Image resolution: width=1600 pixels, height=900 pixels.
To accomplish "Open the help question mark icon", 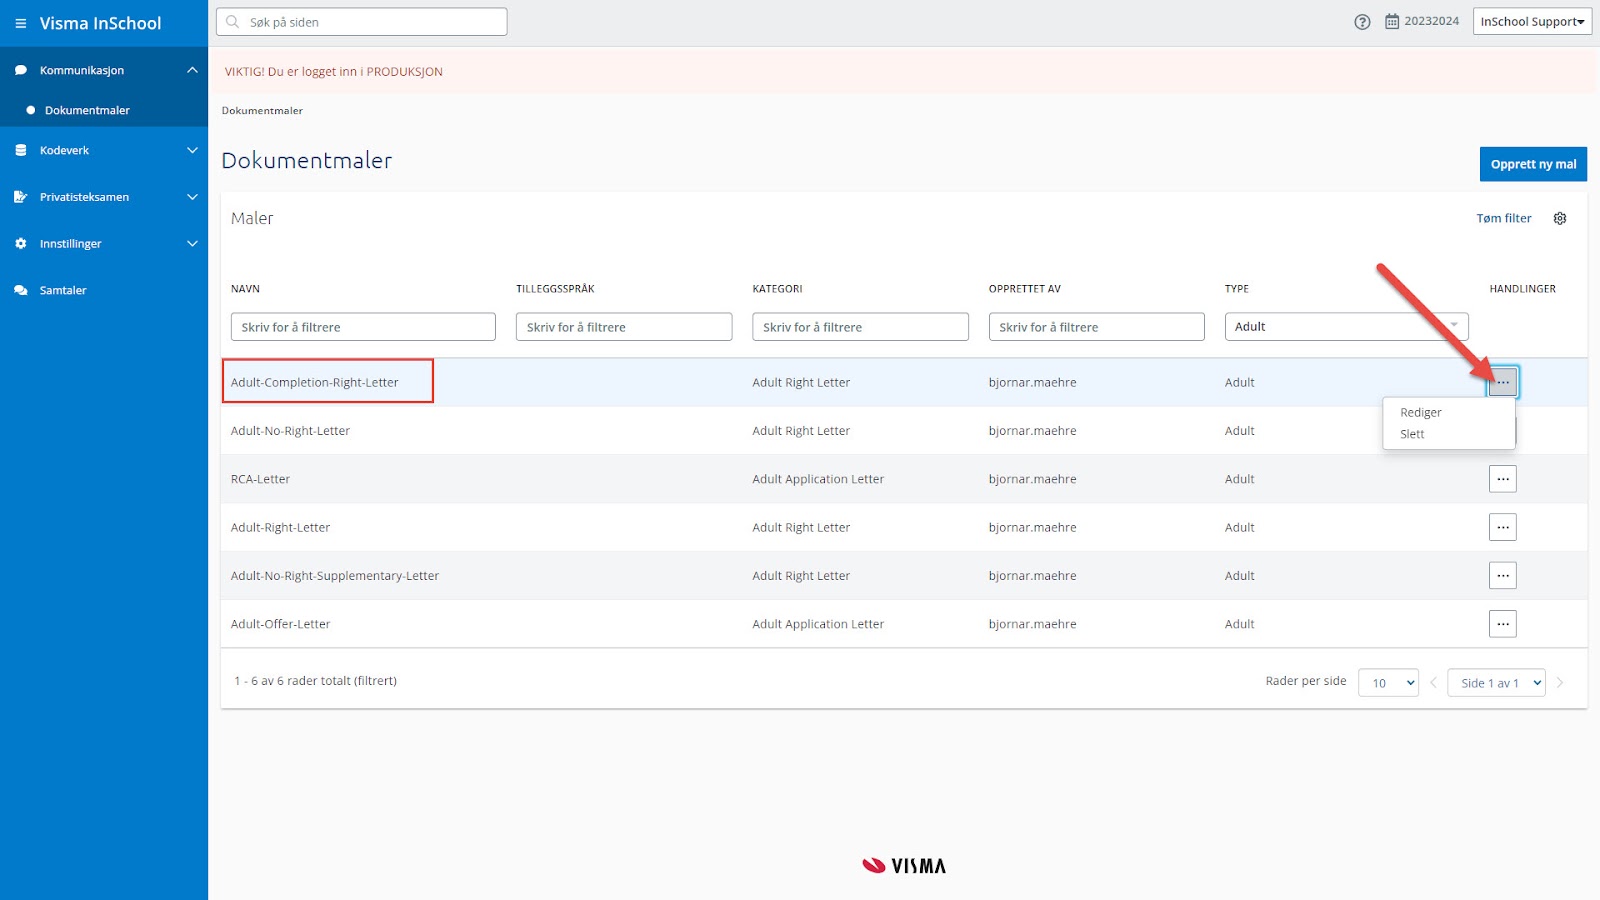I will 1362,22.
